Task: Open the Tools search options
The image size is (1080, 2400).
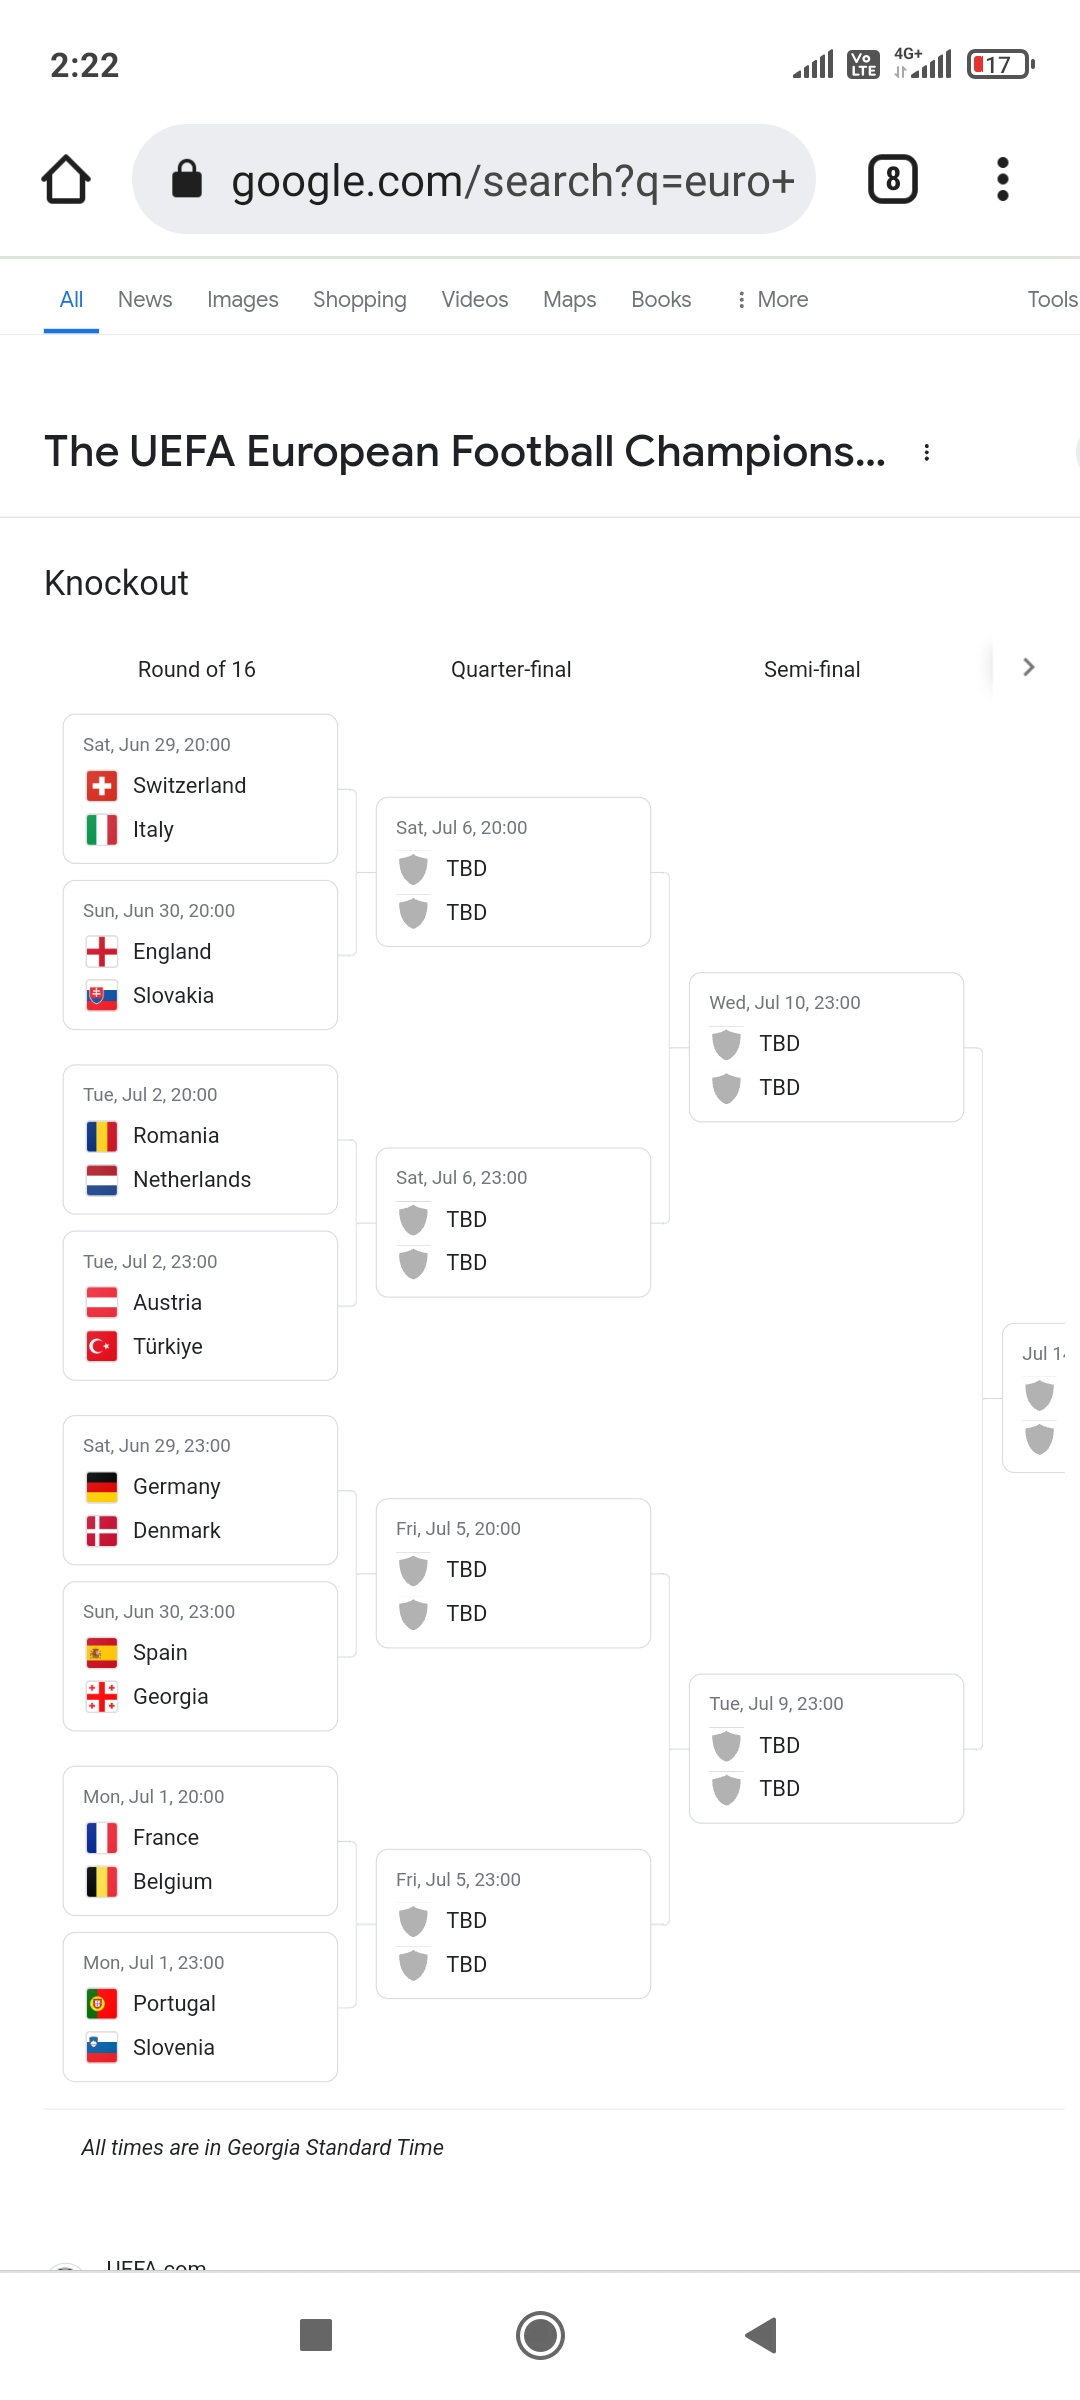Action: tap(1051, 300)
